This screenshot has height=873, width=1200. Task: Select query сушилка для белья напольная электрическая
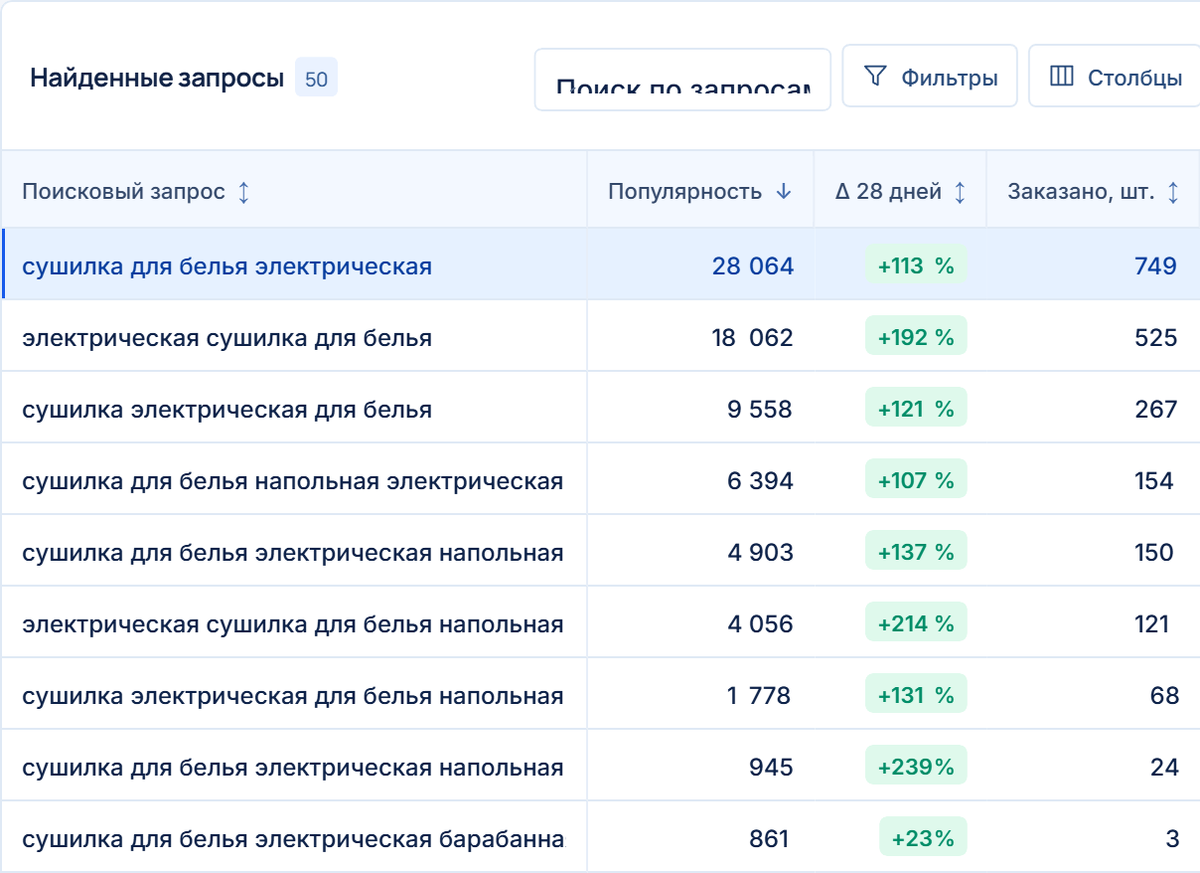tap(293, 482)
